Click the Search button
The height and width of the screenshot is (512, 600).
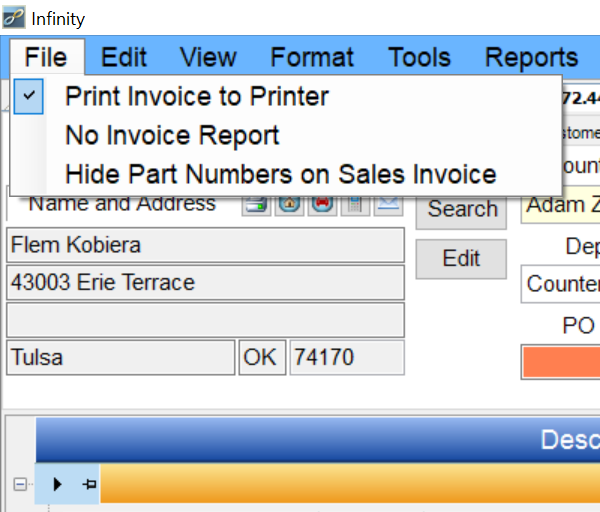click(462, 209)
